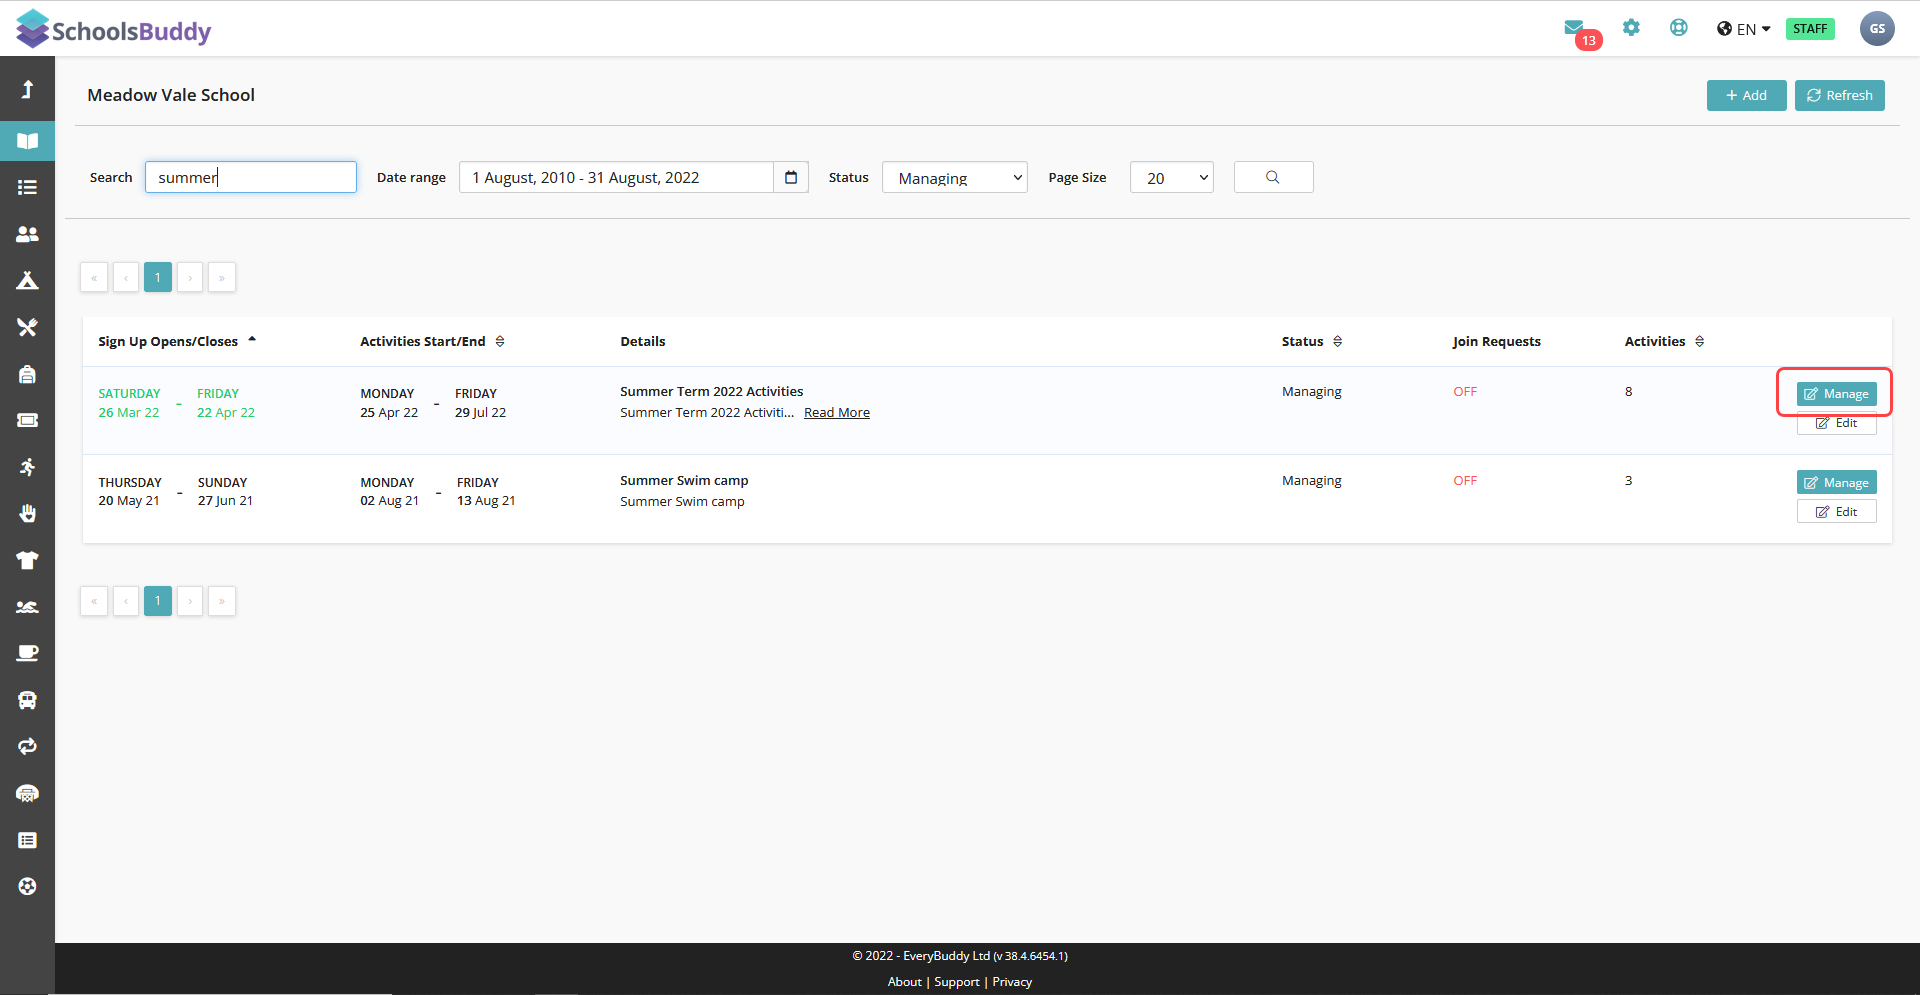This screenshot has height=995, width=1920.
Task: Click in the Search field containing summer
Action: (251, 177)
